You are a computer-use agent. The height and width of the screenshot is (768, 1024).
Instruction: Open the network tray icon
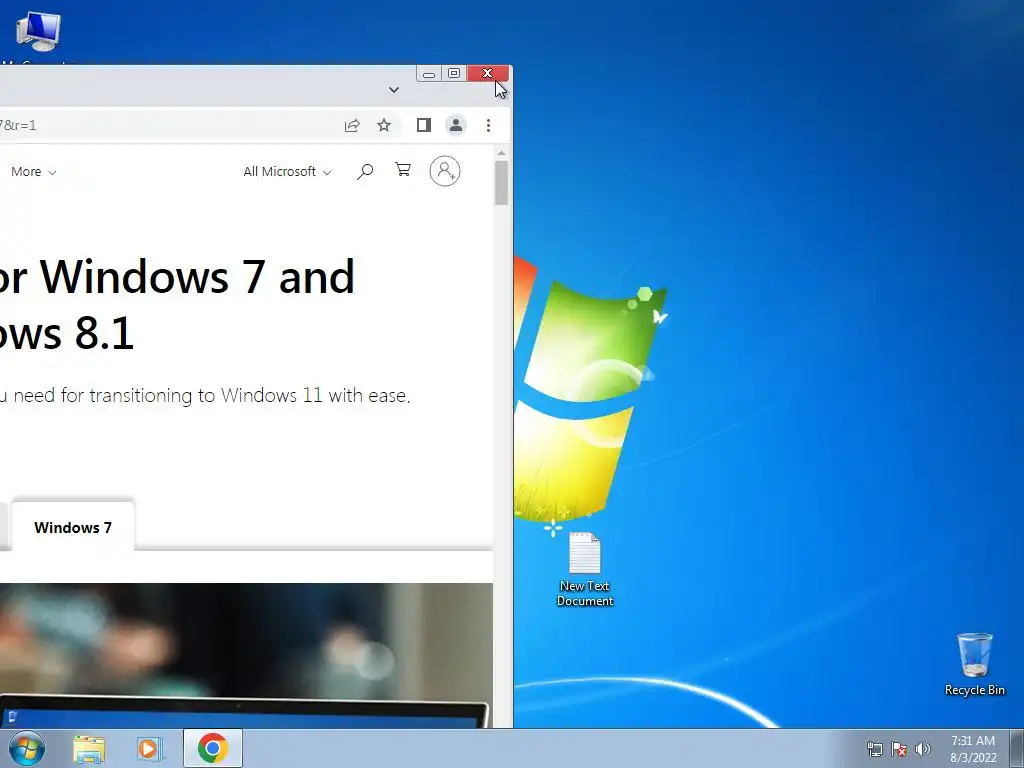874,749
